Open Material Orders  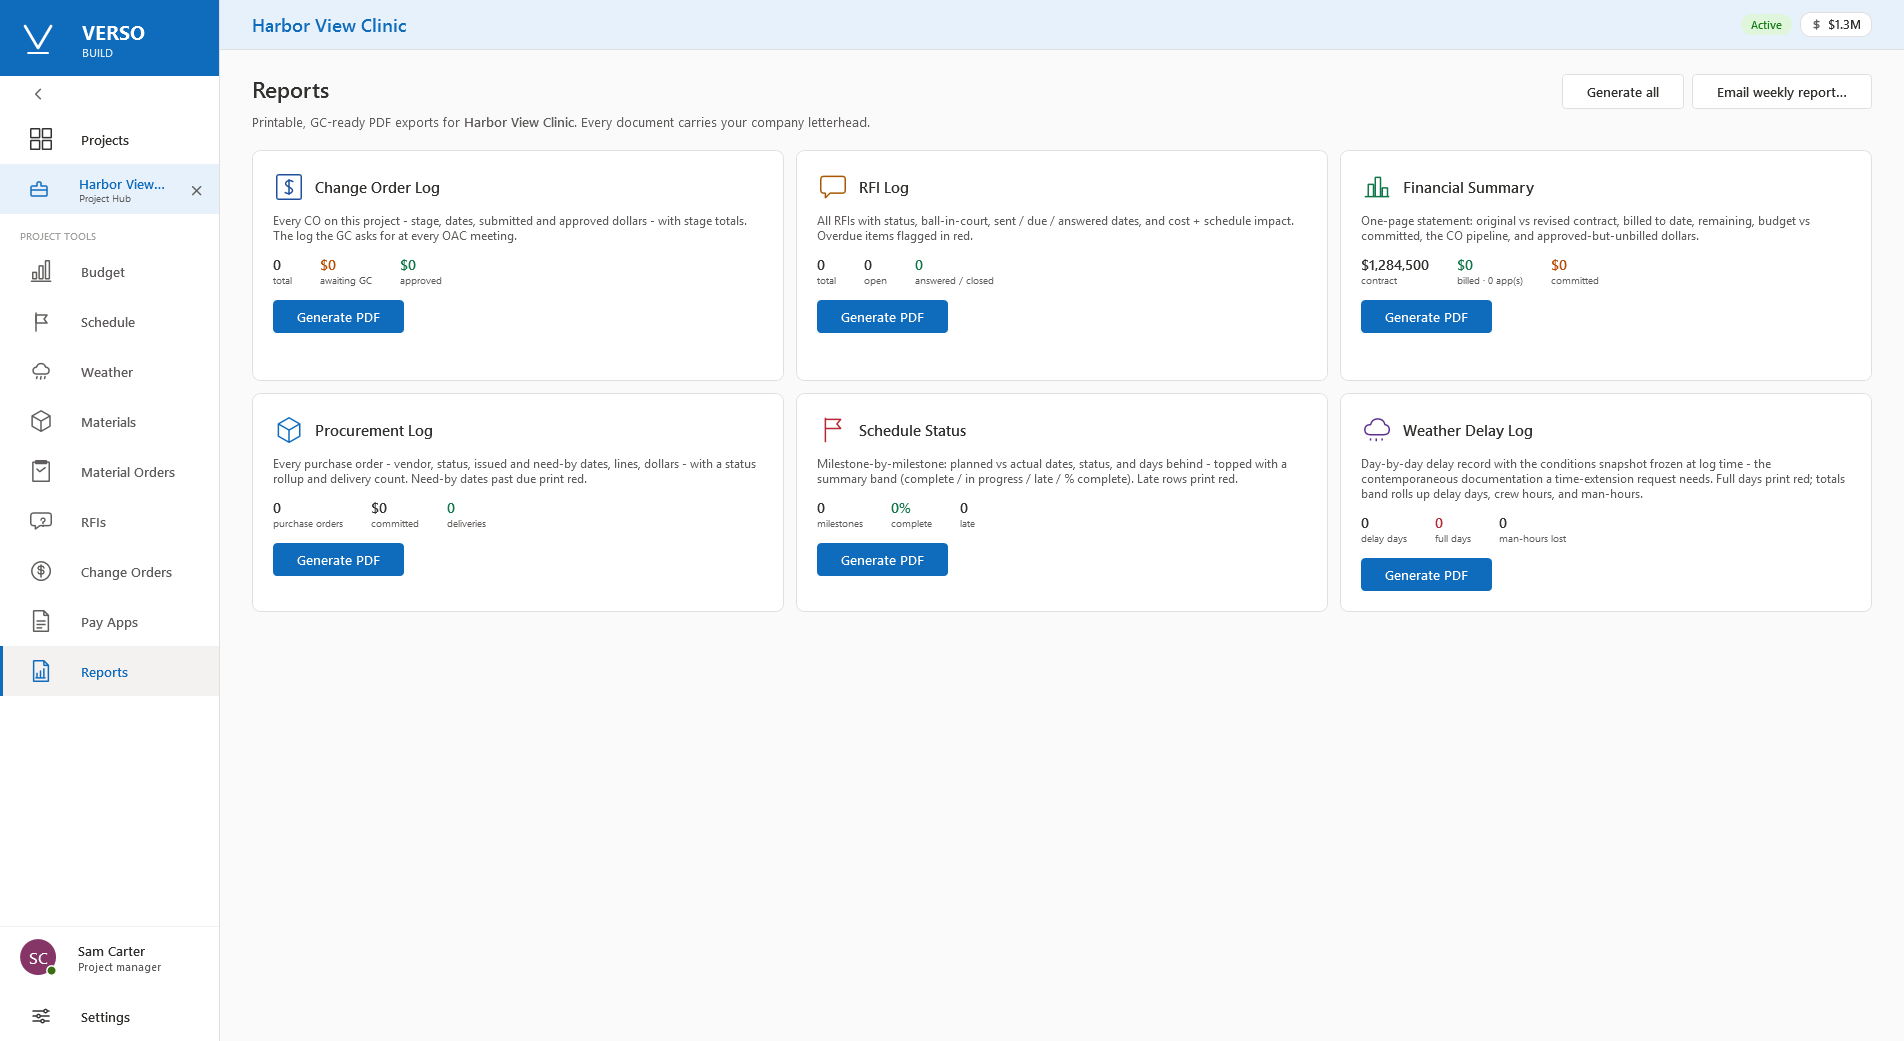point(110,472)
